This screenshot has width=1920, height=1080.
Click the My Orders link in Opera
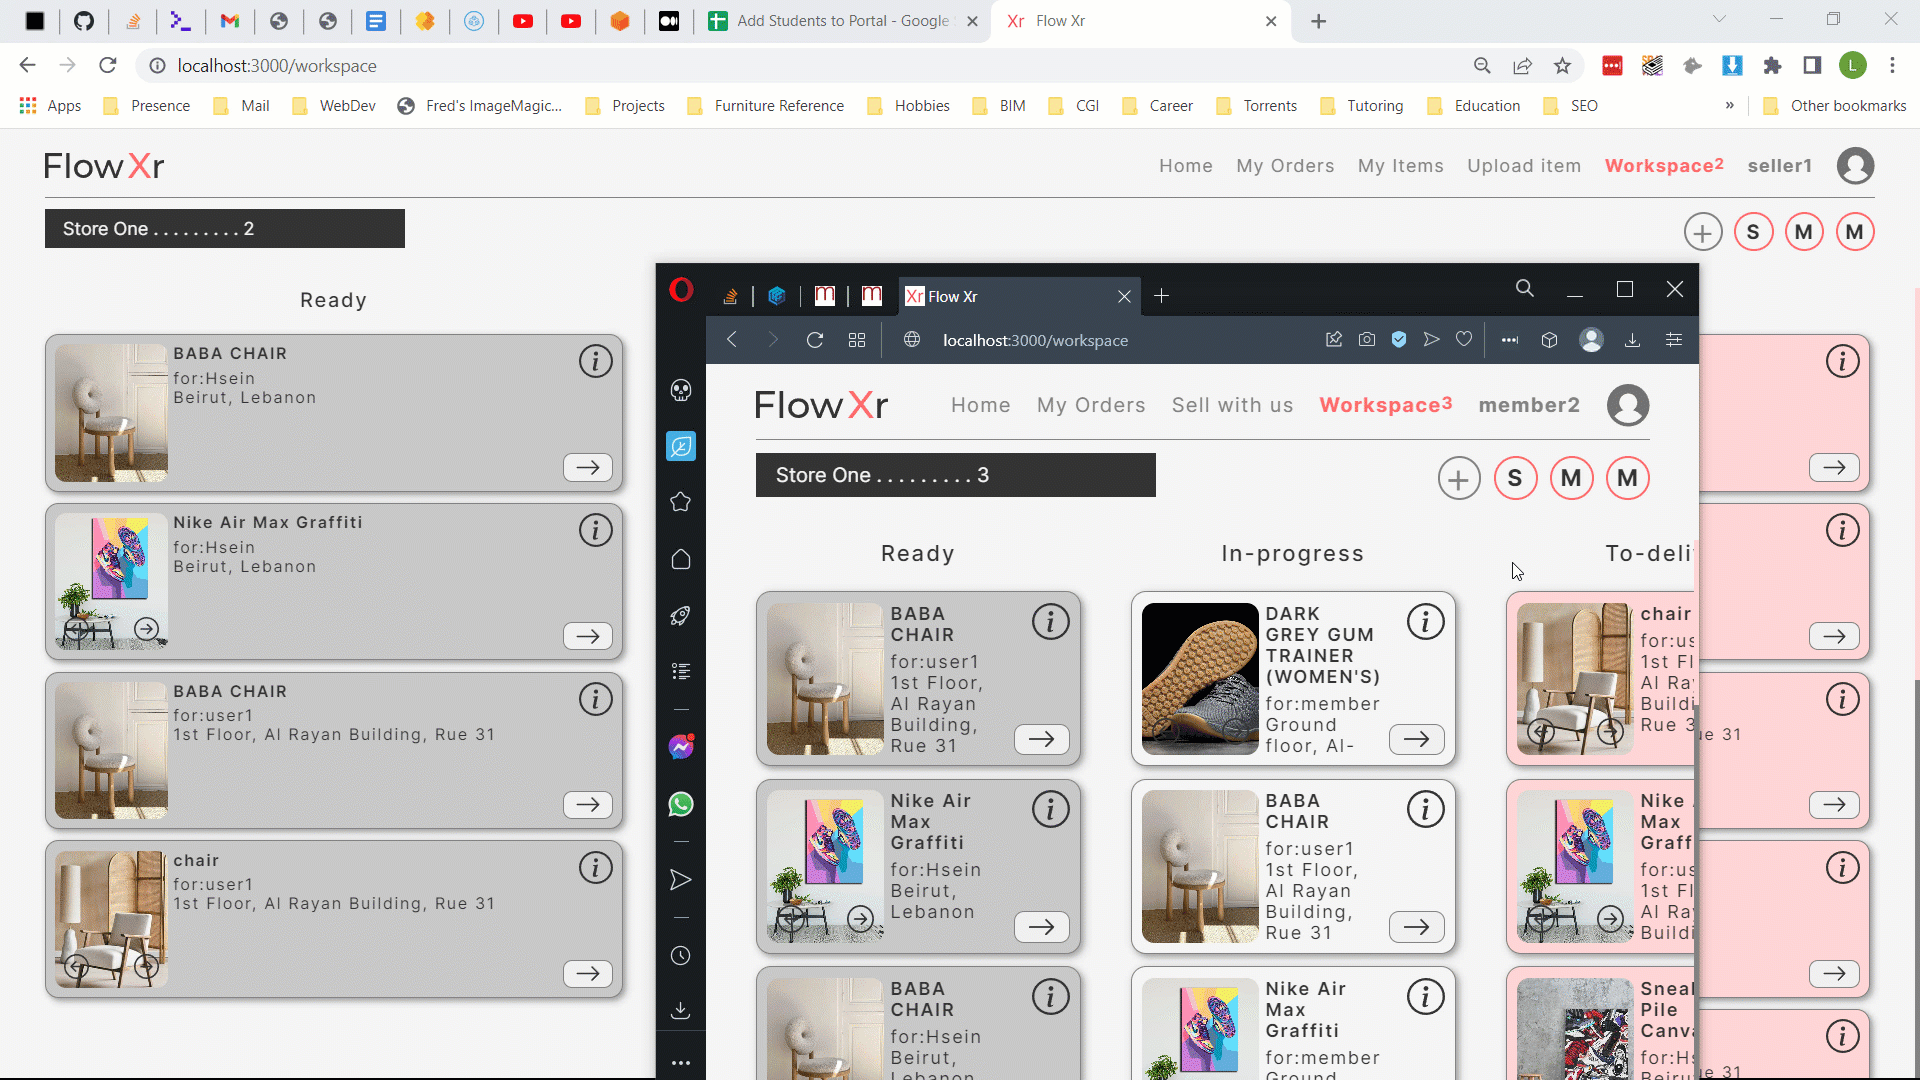(x=1090, y=405)
